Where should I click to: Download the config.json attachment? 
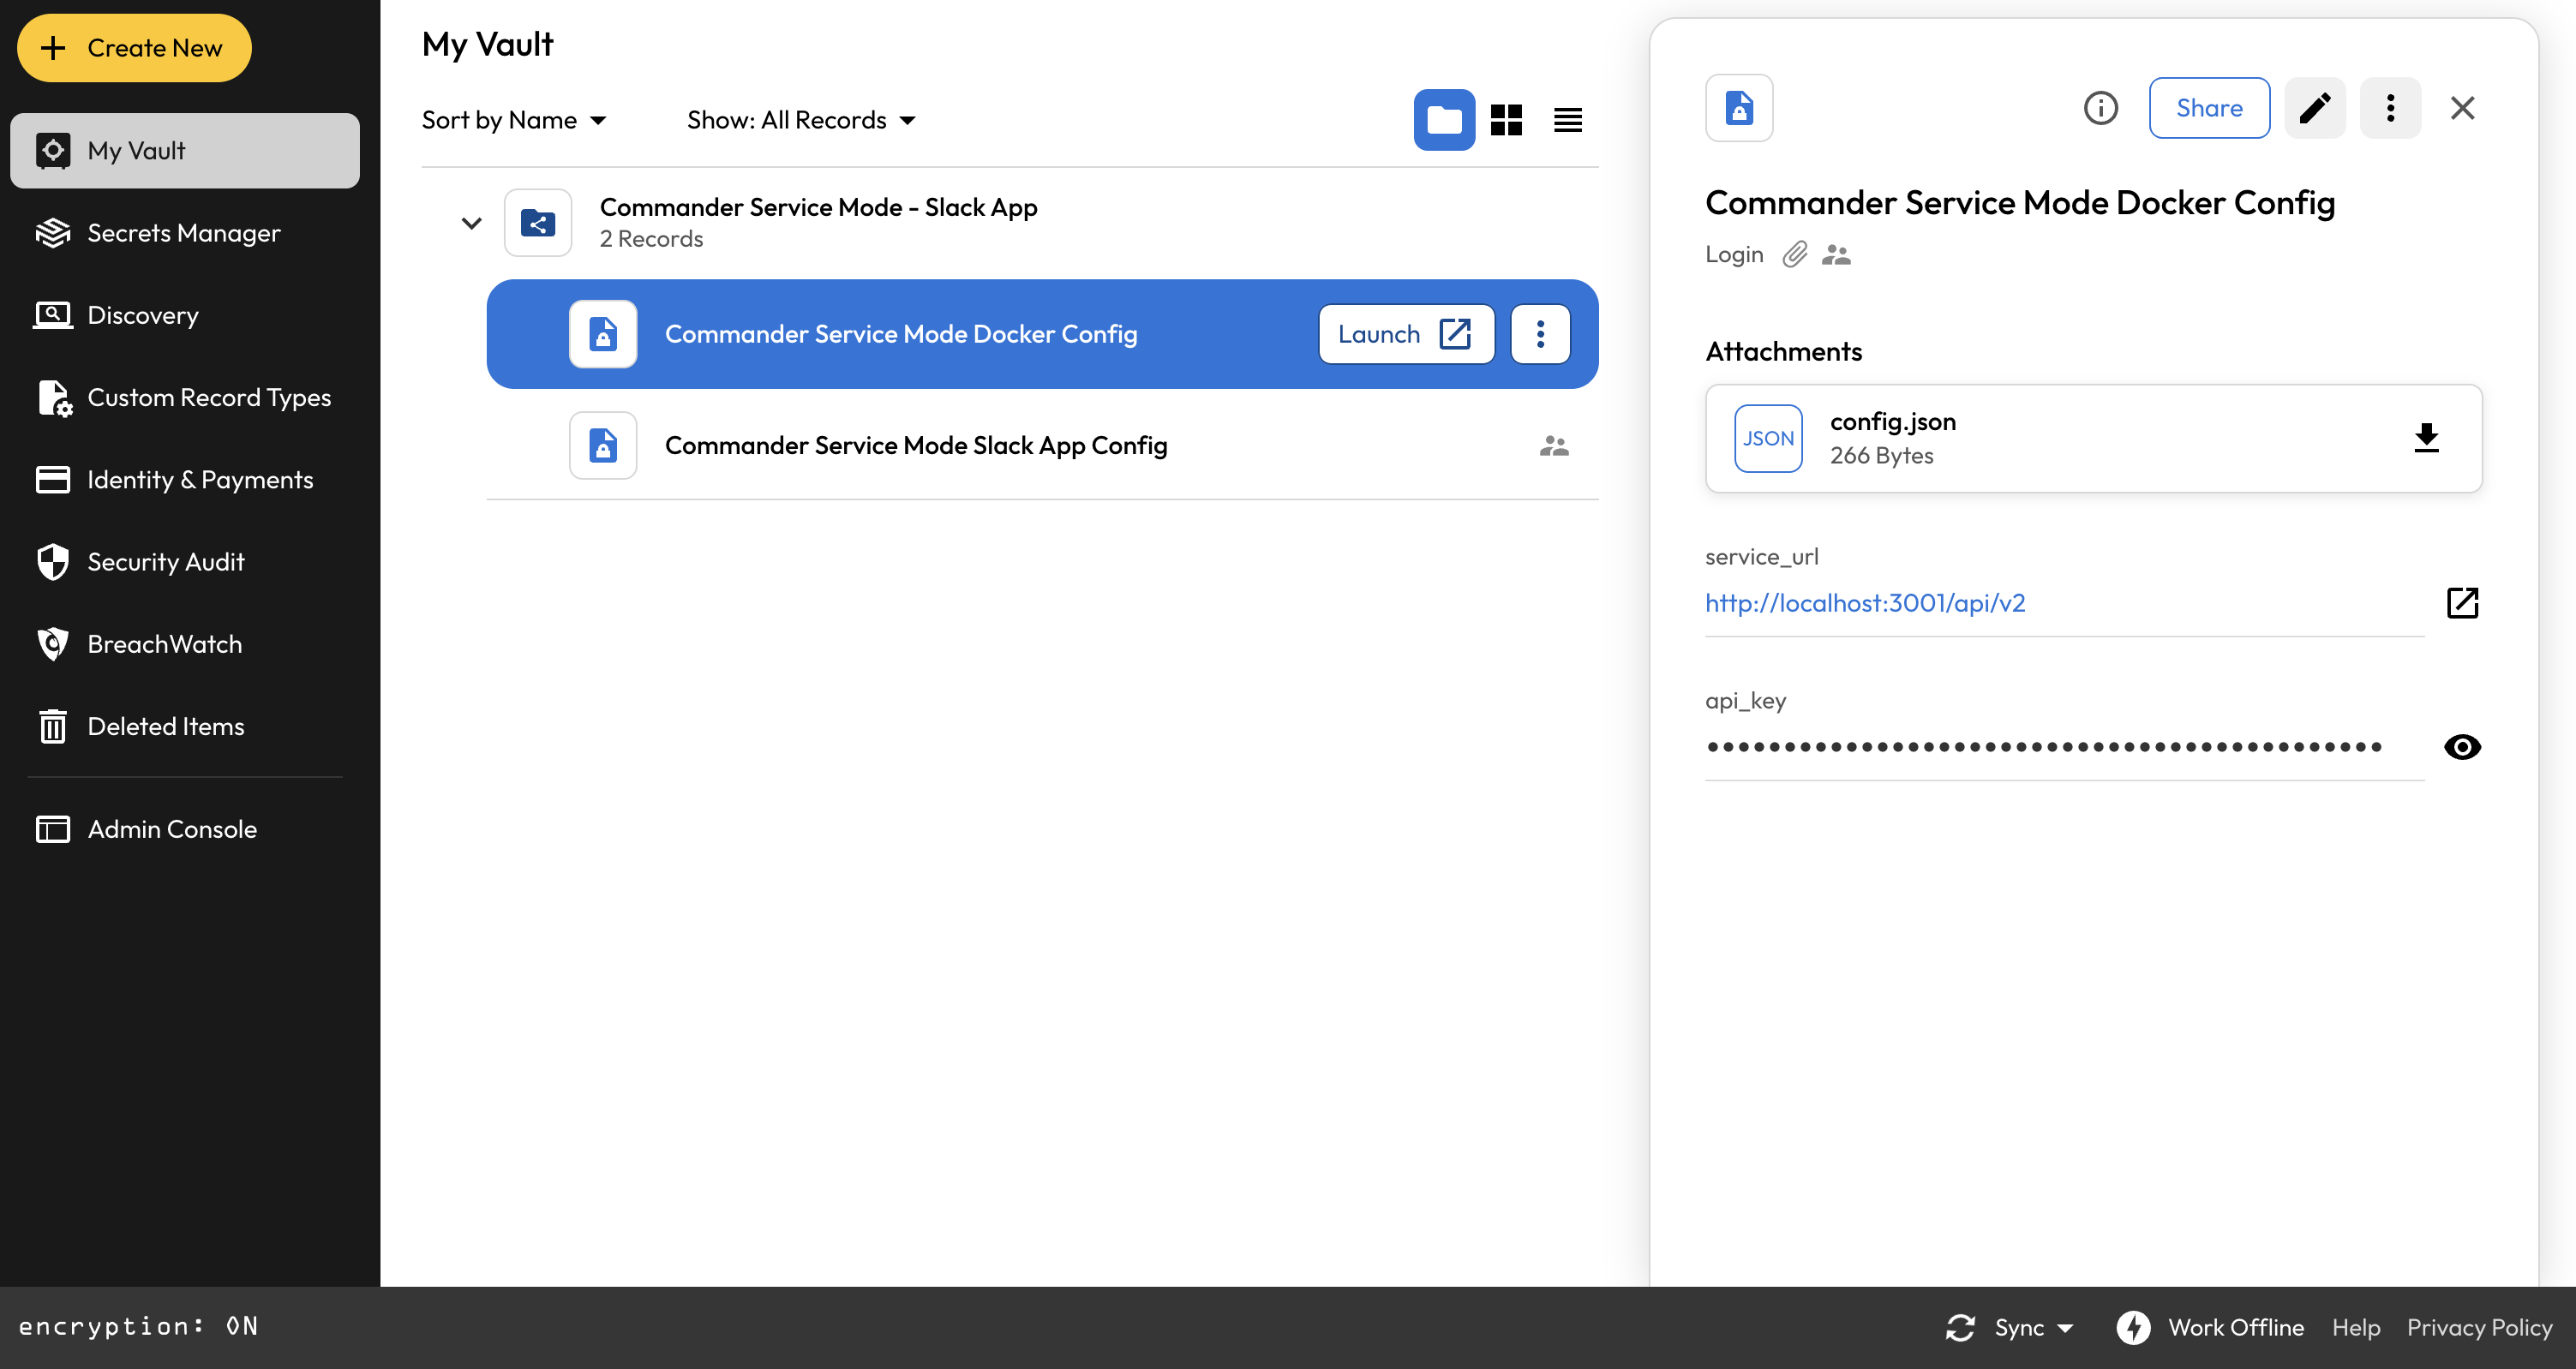tap(2426, 438)
